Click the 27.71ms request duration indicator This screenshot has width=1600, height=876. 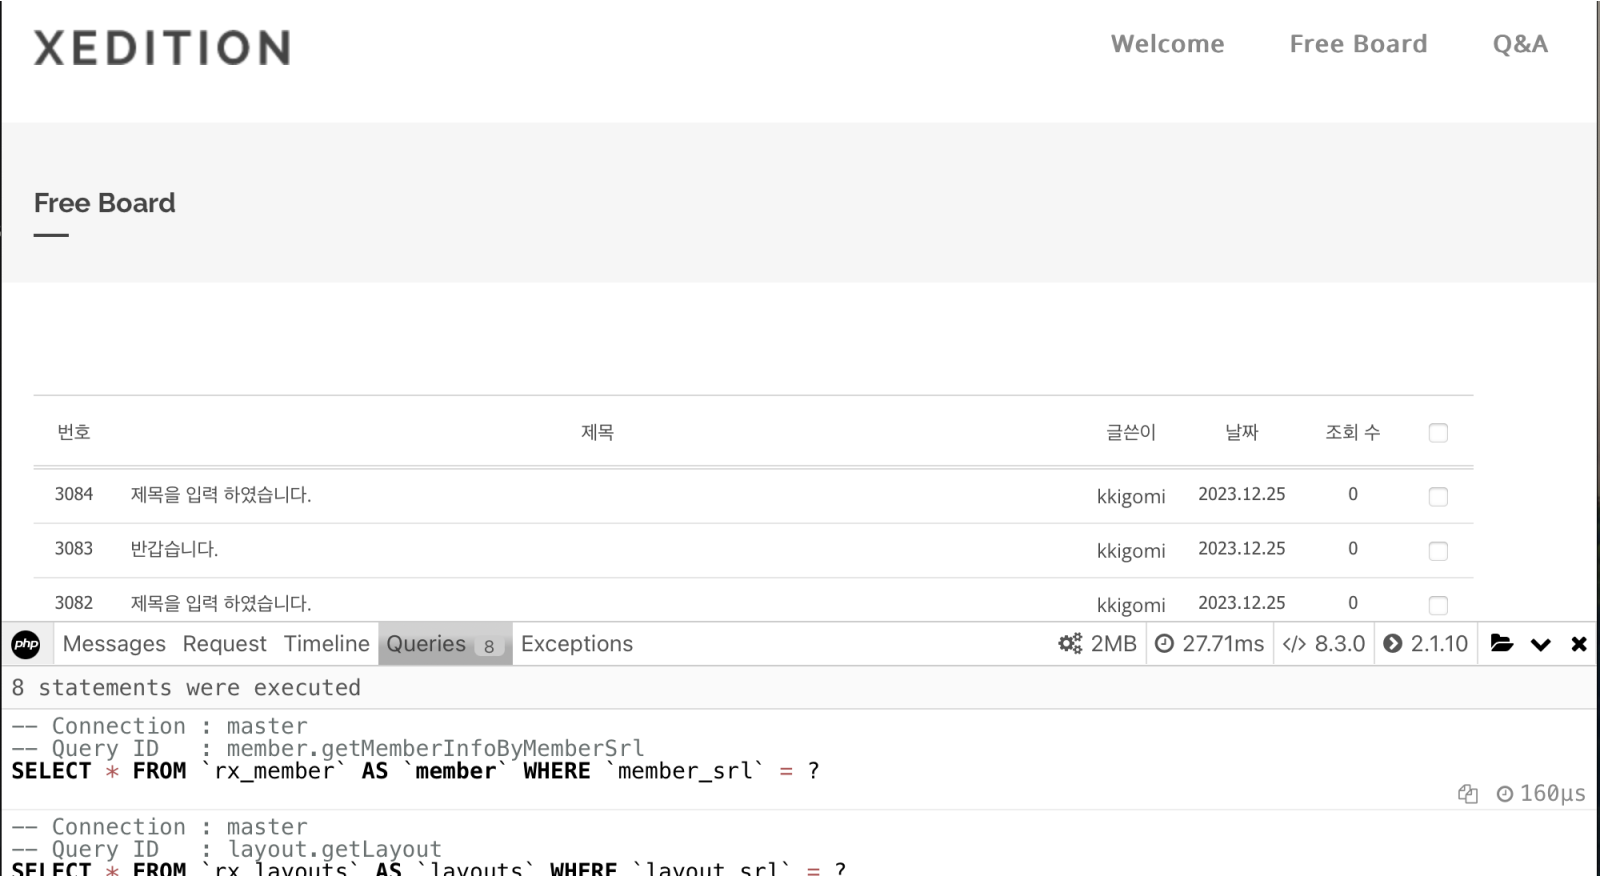(x=1210, y=644)
